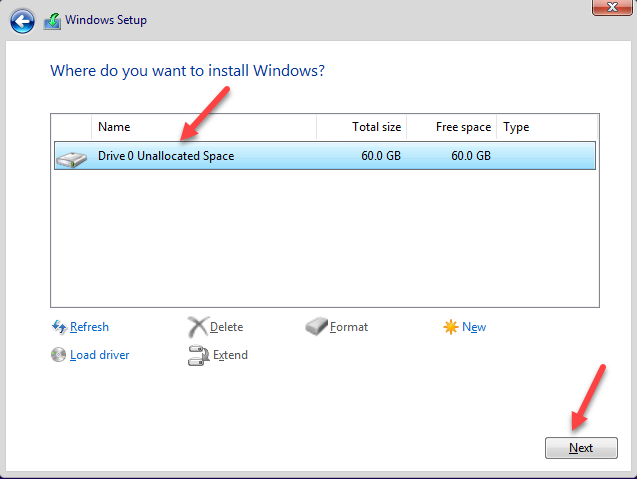
Task: Choose the Format text link
Action: coord(349,327)
